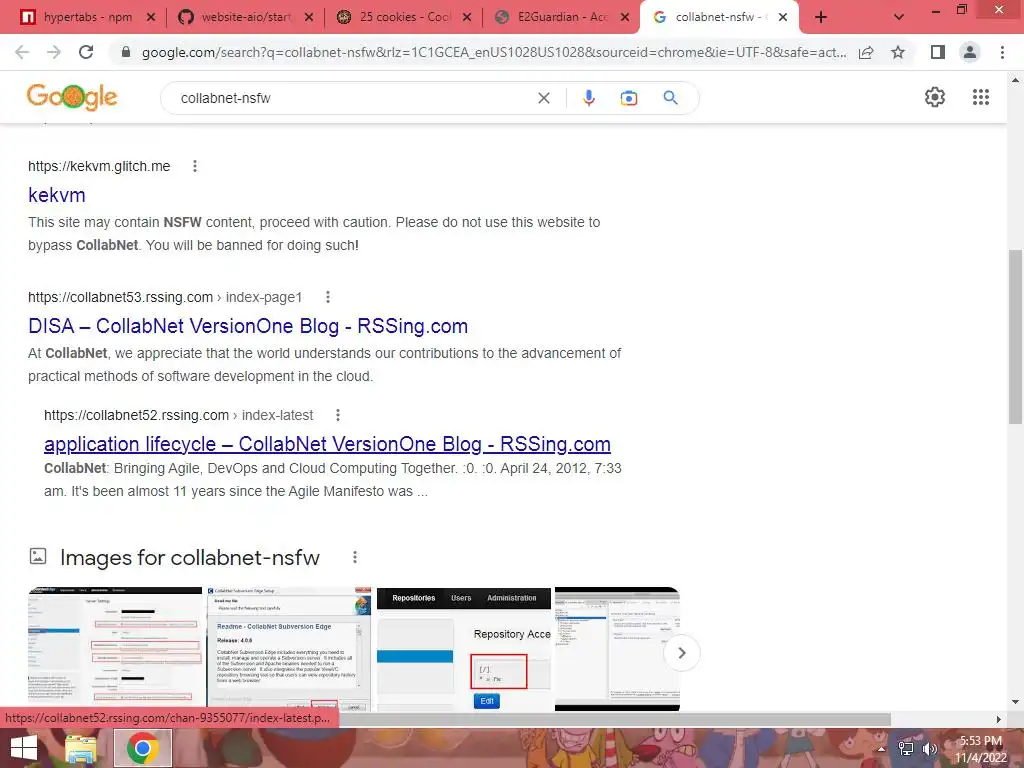Open the Chrome three-dot menu
This screenshot has width=1024, height=768.
pyautogui.click(x=1002, y=52)
